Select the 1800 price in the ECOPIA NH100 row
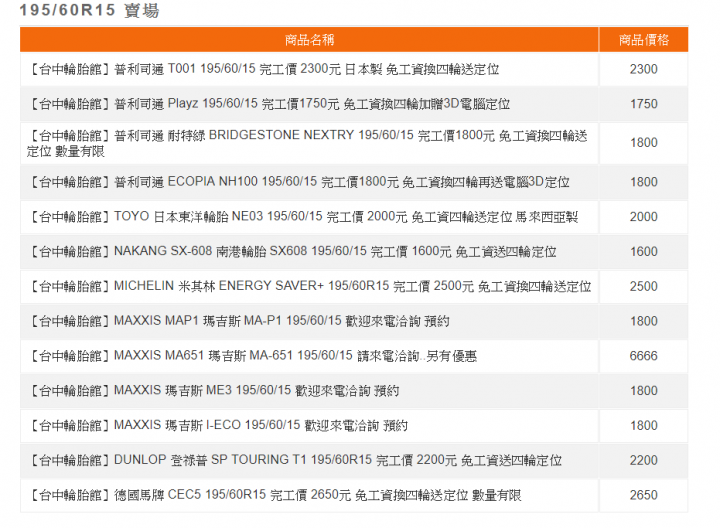720x528 pixels. click(644, 182)
